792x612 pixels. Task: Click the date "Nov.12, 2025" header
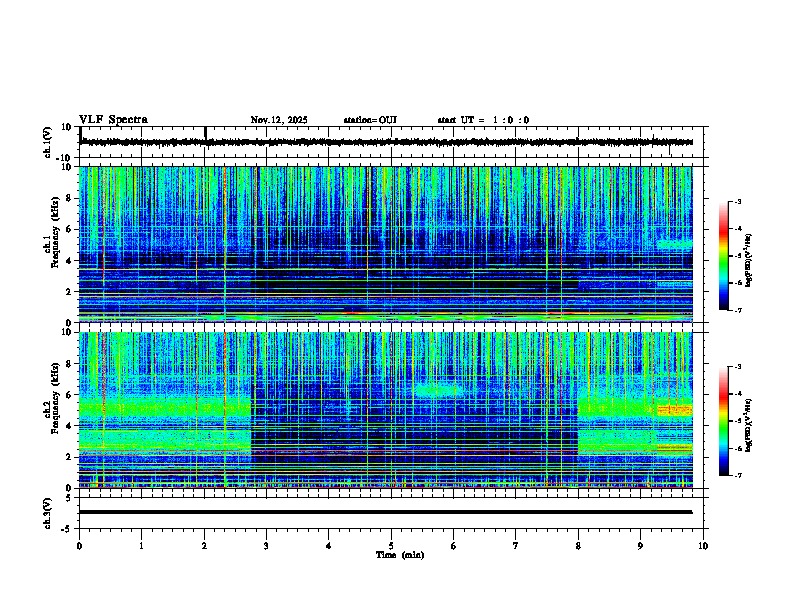(x=279, y=120)
